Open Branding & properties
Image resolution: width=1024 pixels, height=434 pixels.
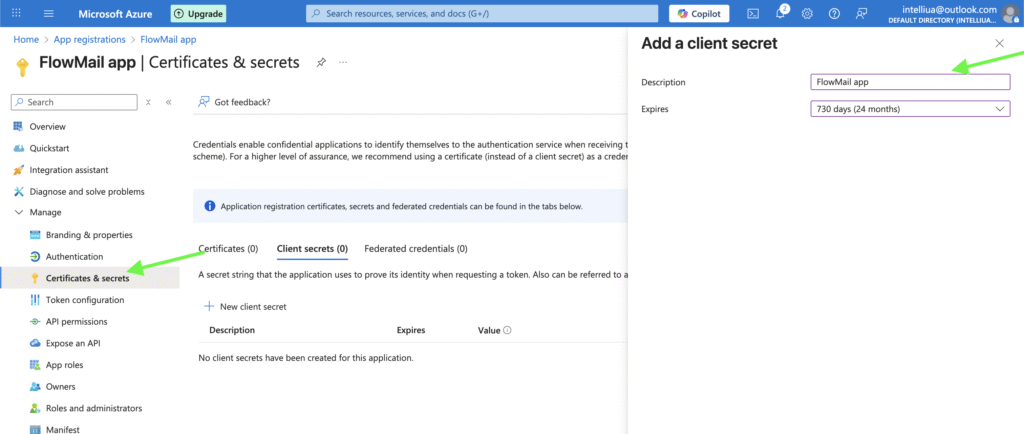89,234
